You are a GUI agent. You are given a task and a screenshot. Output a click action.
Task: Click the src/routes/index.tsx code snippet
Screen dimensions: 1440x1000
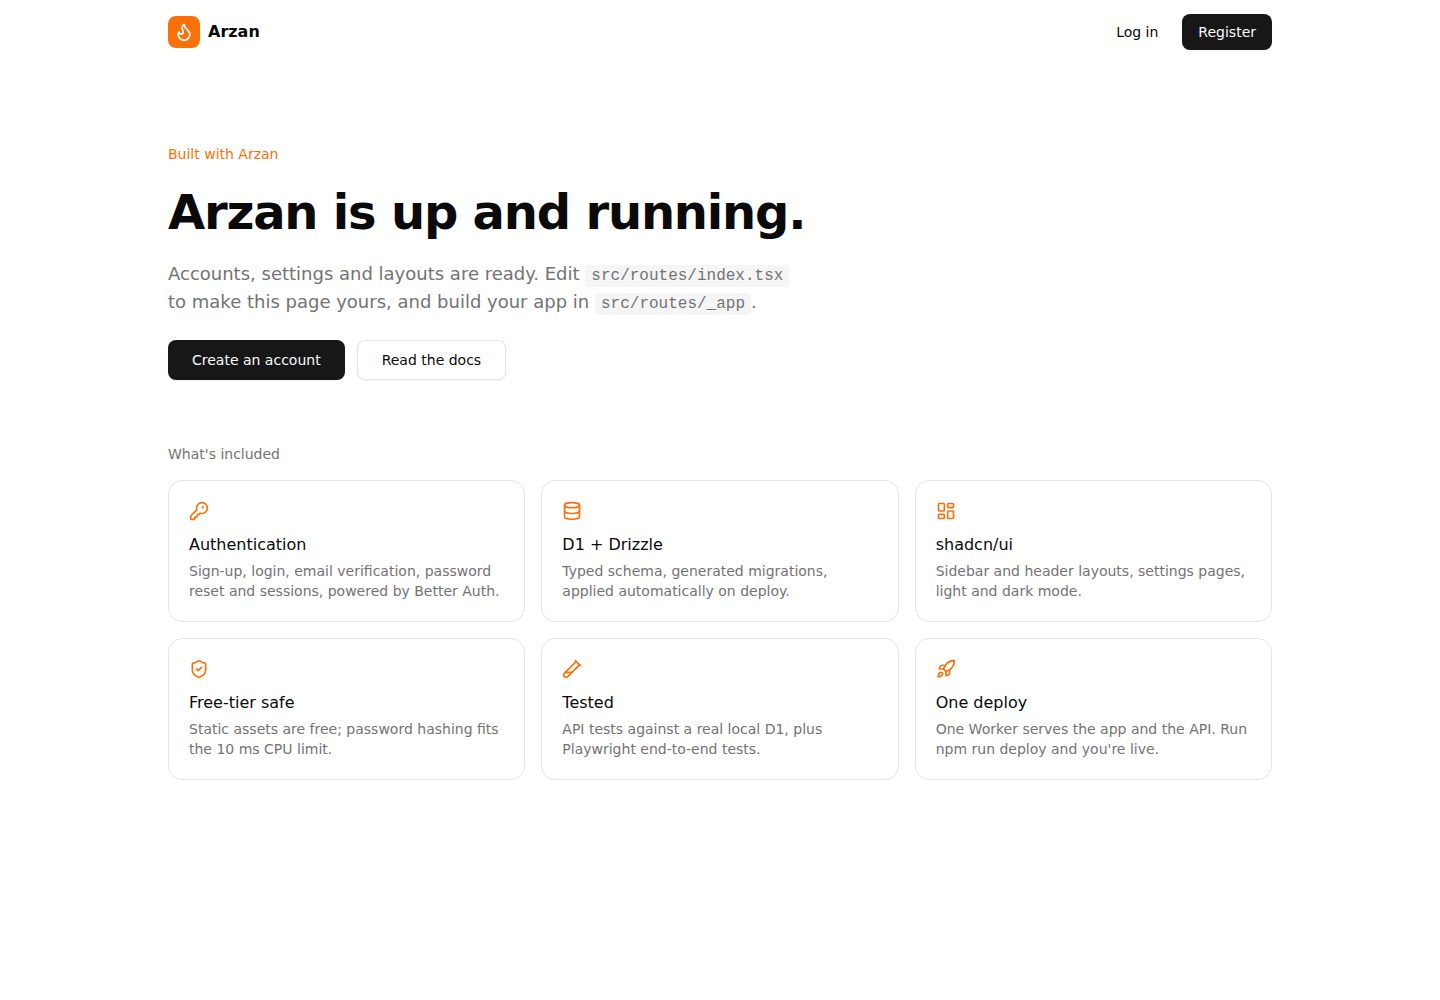tap(687, 275)
